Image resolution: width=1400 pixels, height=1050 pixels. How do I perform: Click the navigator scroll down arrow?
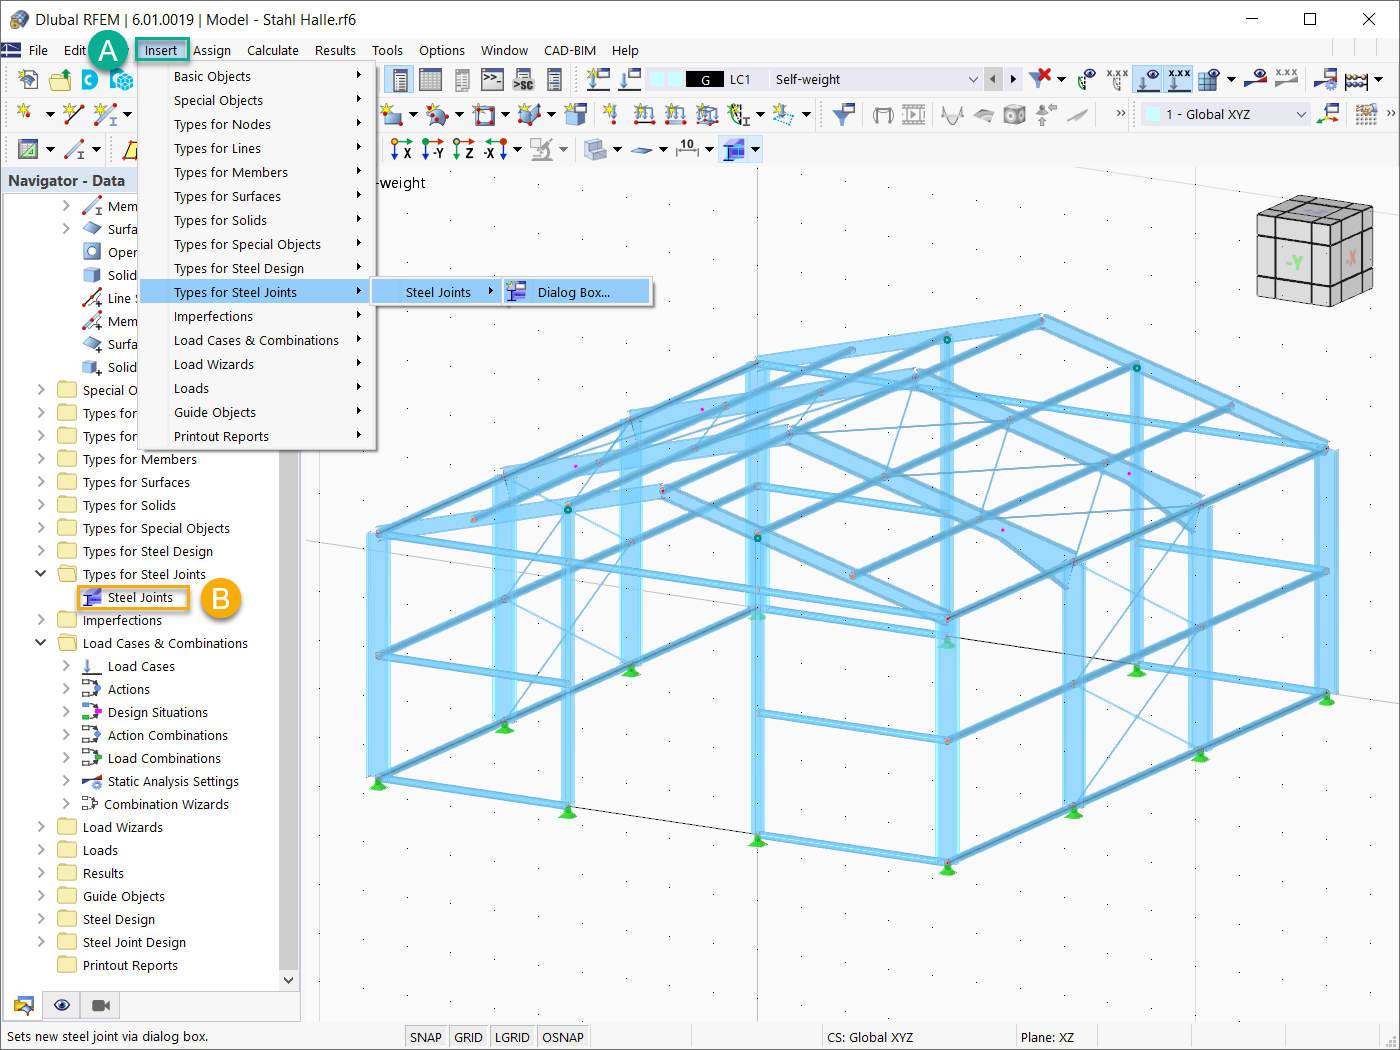[x=288, y=980]
